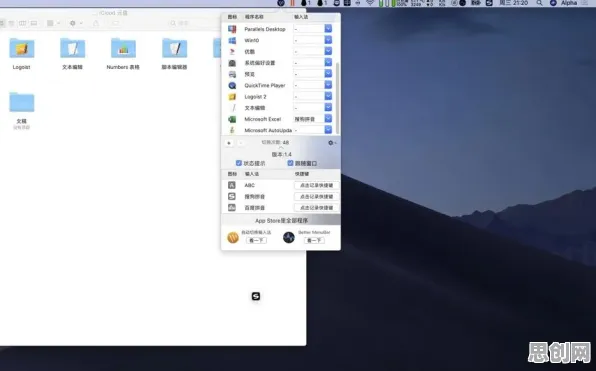Open the Logoist folder in Finder
This screenshot has width=596, height=371.
[x=22, y=48]
